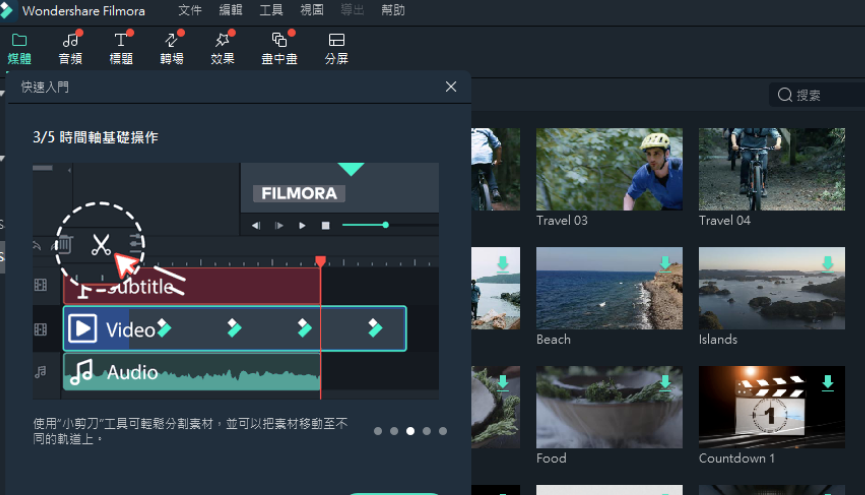Click the play button in tutorial preview
Viewport: 865px width, 495px height.
(302, 226)
